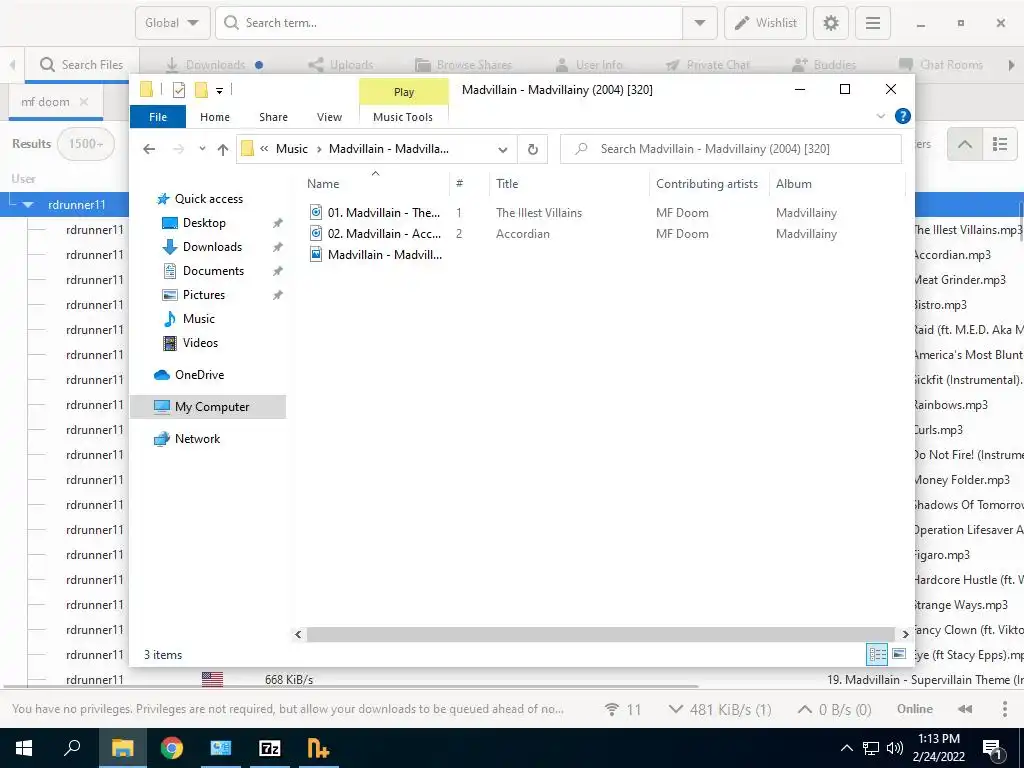Refresh the Madvillain folder view

[533, 149]
